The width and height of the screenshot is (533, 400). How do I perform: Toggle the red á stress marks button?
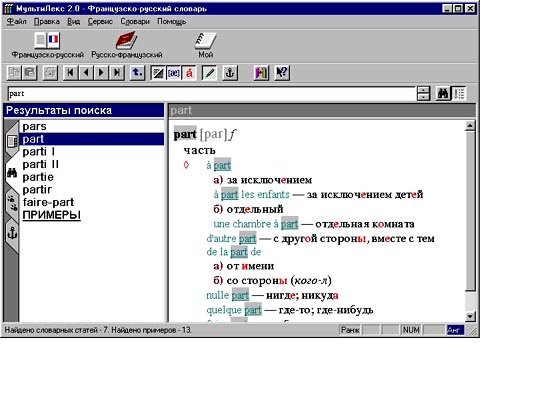(189, 73)
